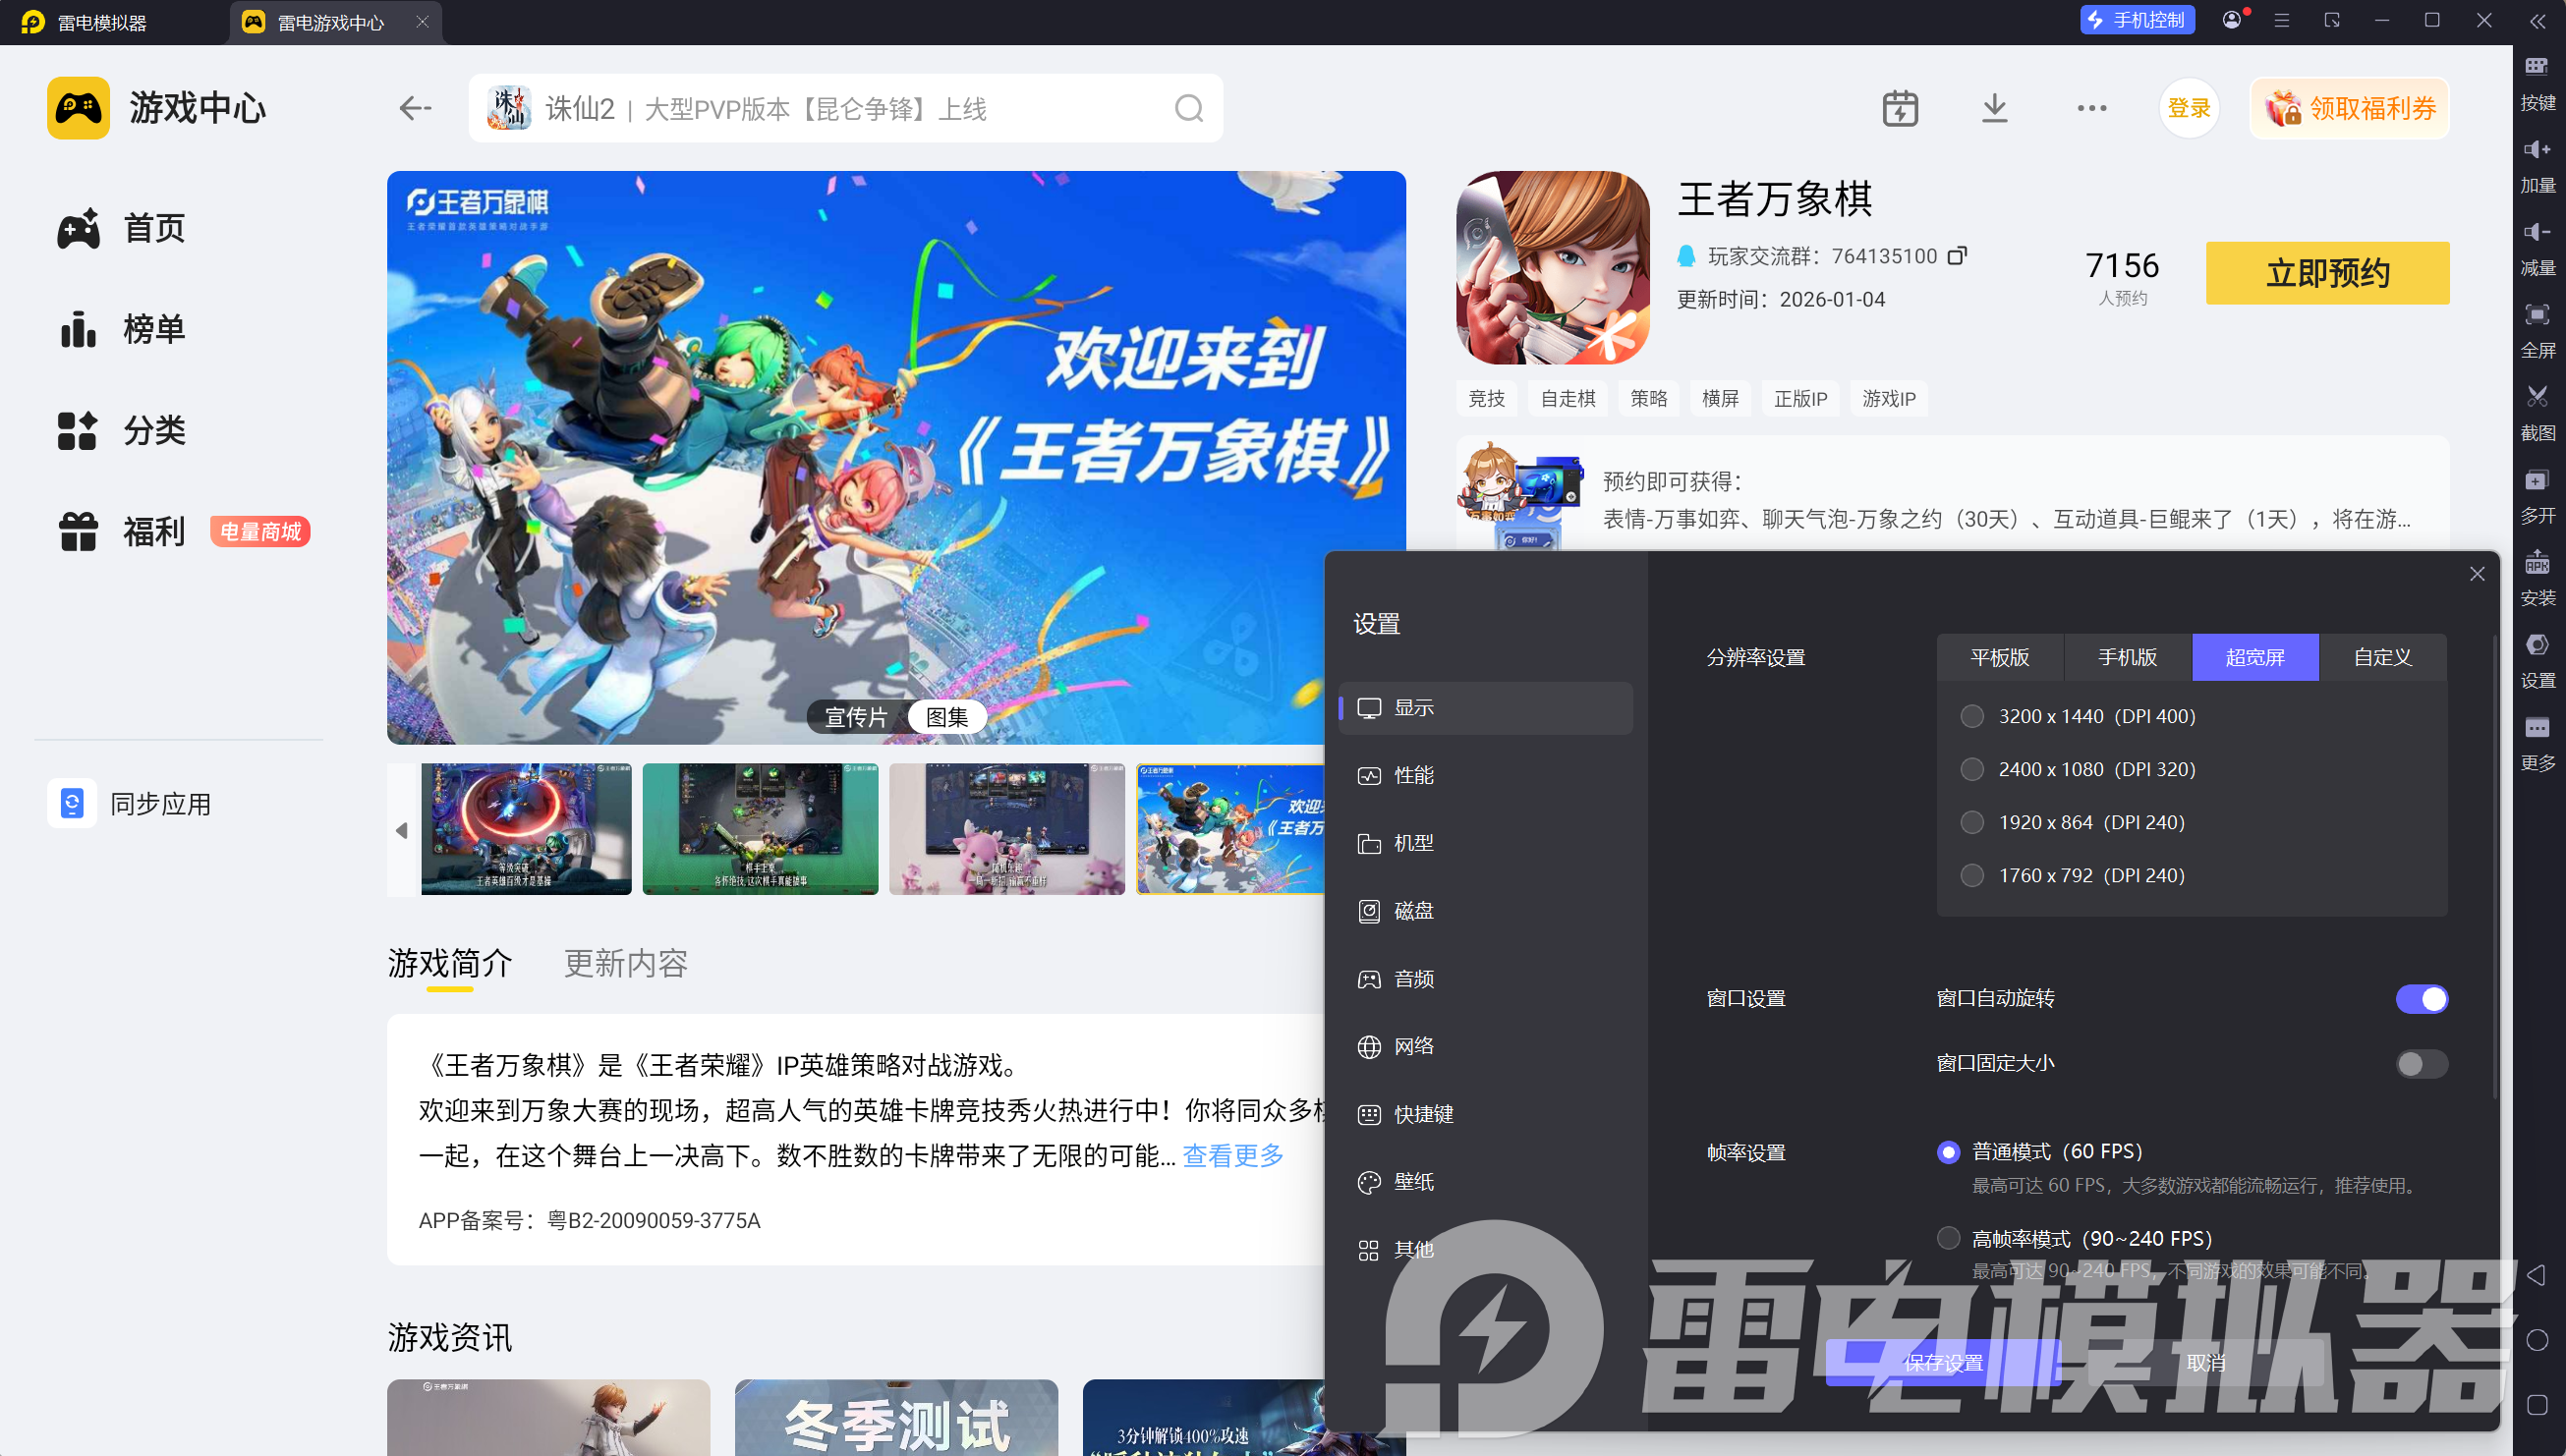
Task: Click left arrow of thumbnail carousel
Action: click(x=402, y=830)
